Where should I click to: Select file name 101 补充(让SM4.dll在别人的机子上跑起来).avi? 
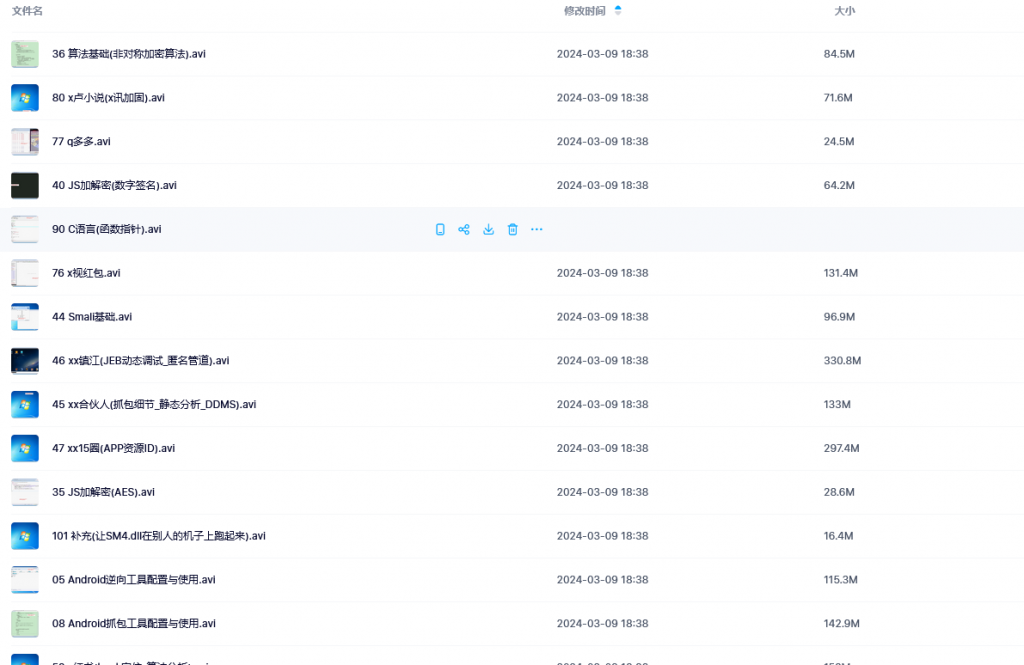[159, 535]
